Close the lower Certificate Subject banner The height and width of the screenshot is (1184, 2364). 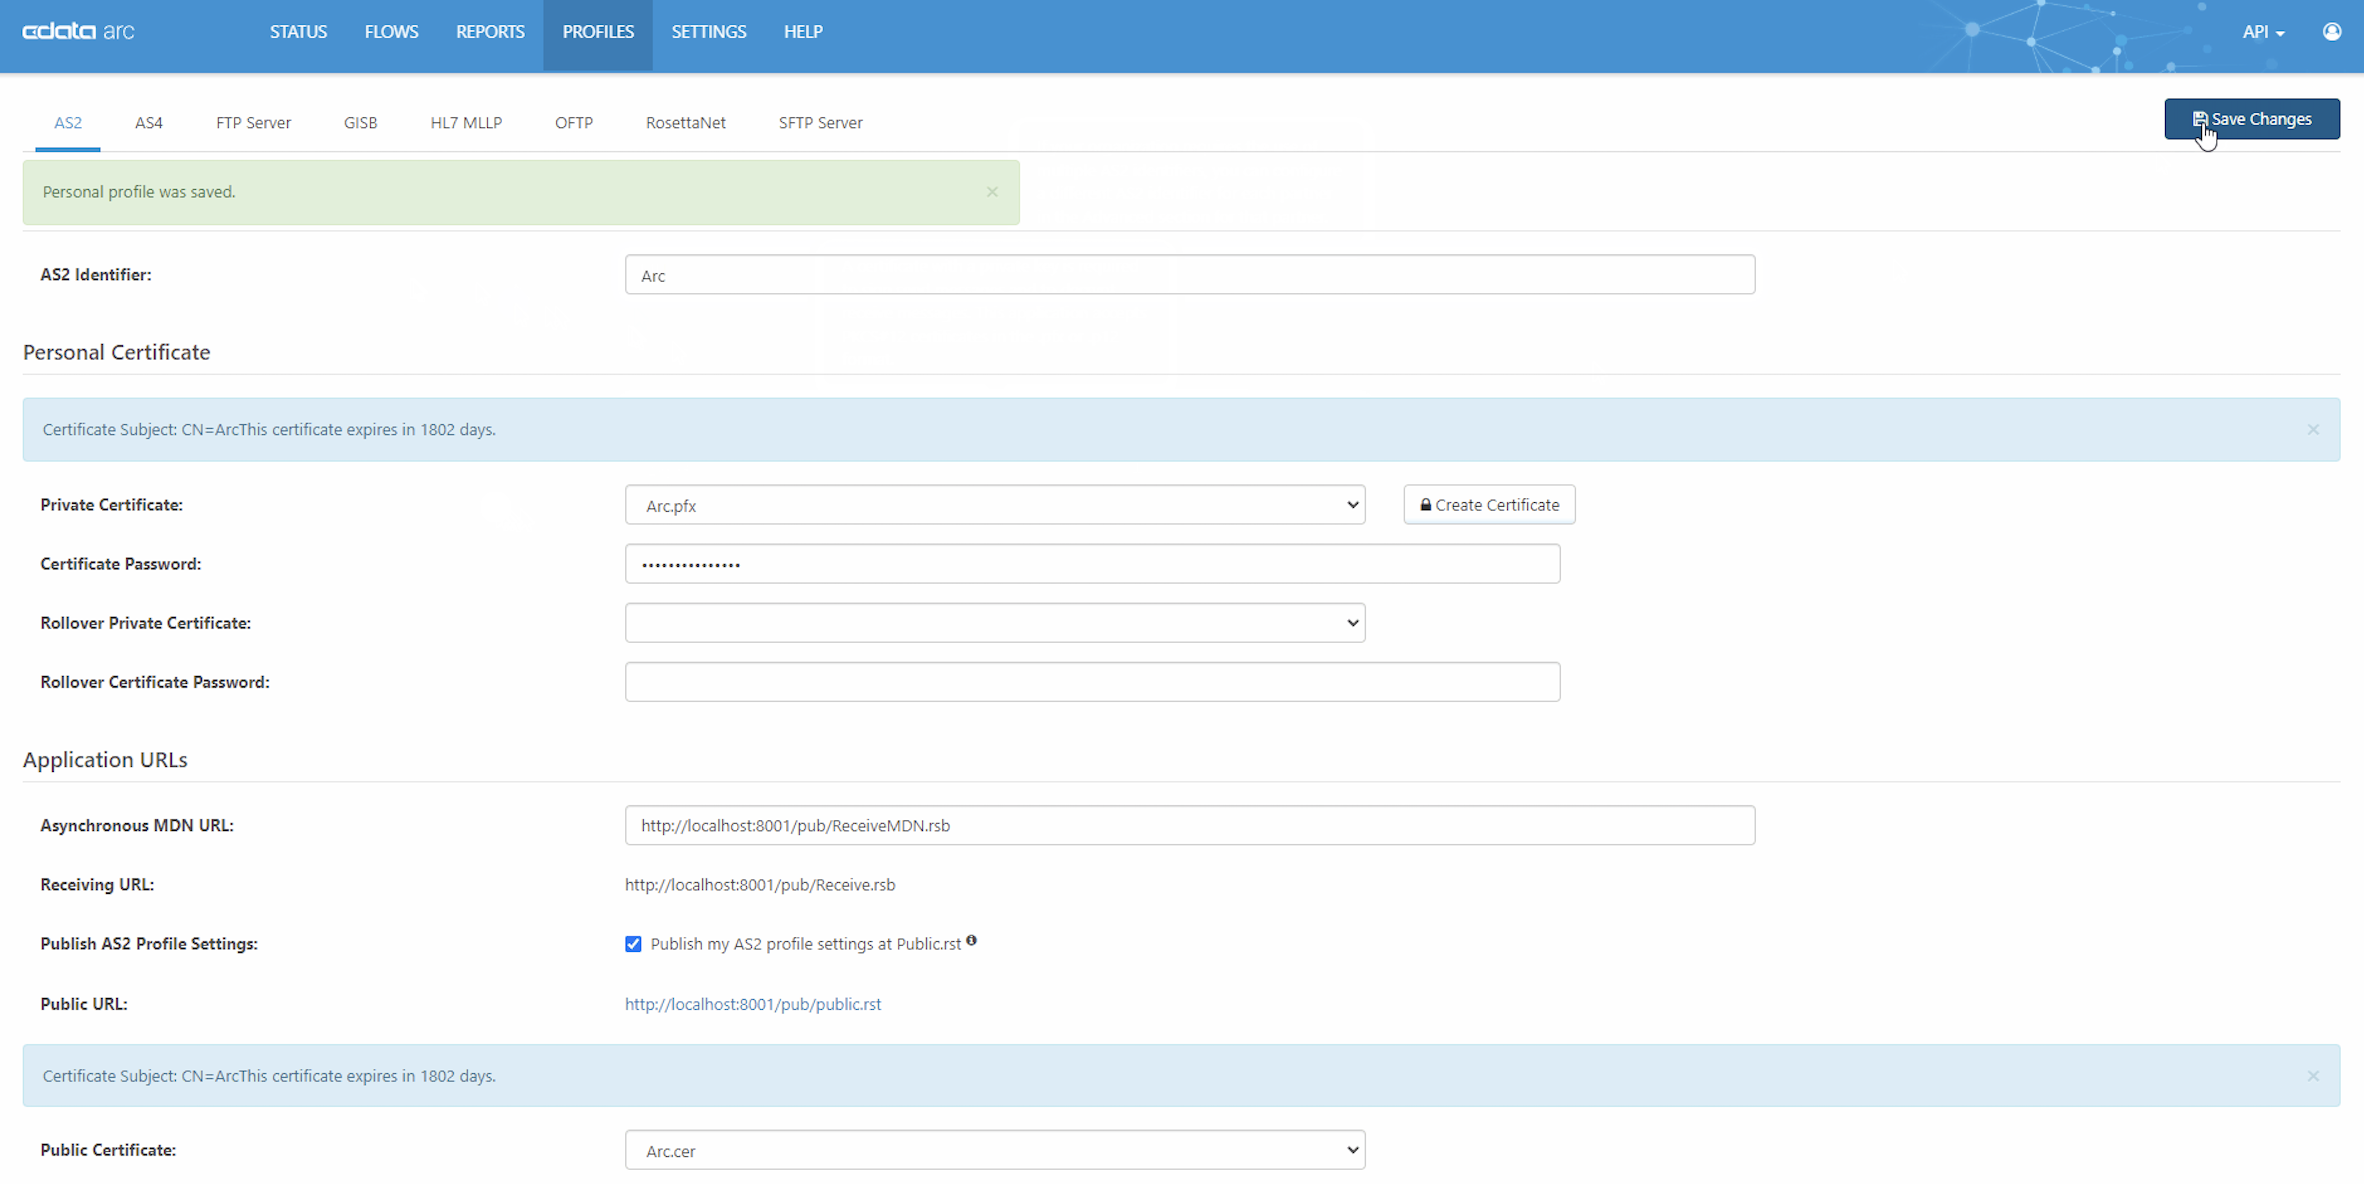point(2313,1075)
